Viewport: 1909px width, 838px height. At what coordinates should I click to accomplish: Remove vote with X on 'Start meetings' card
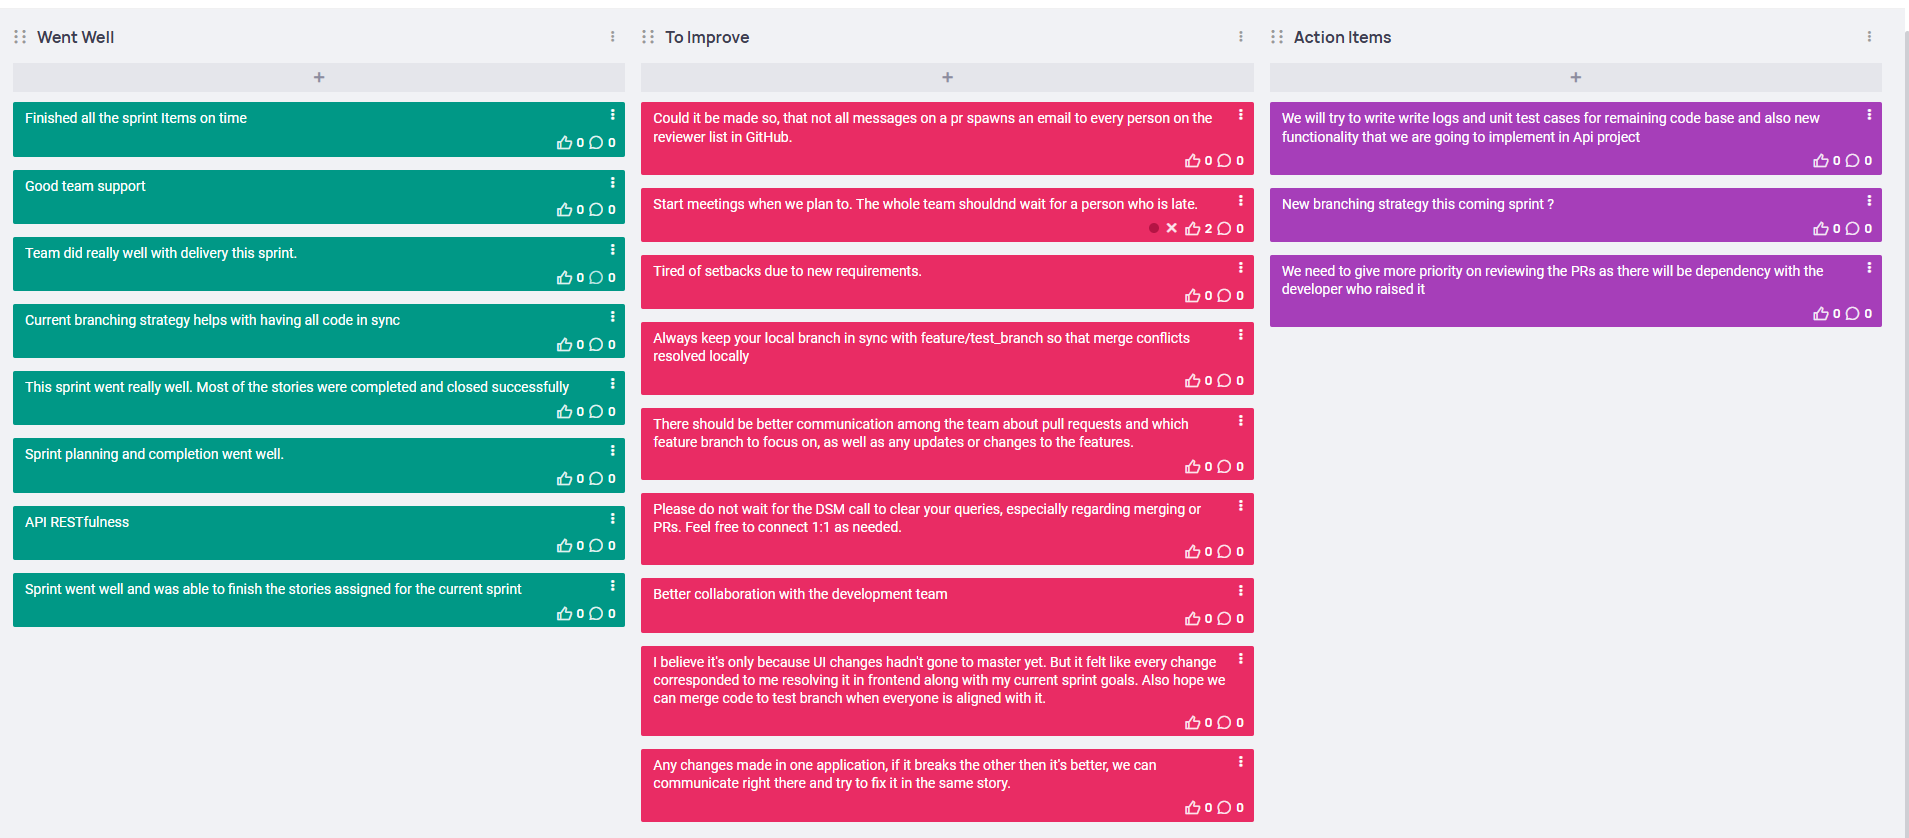pos(1172,228)
